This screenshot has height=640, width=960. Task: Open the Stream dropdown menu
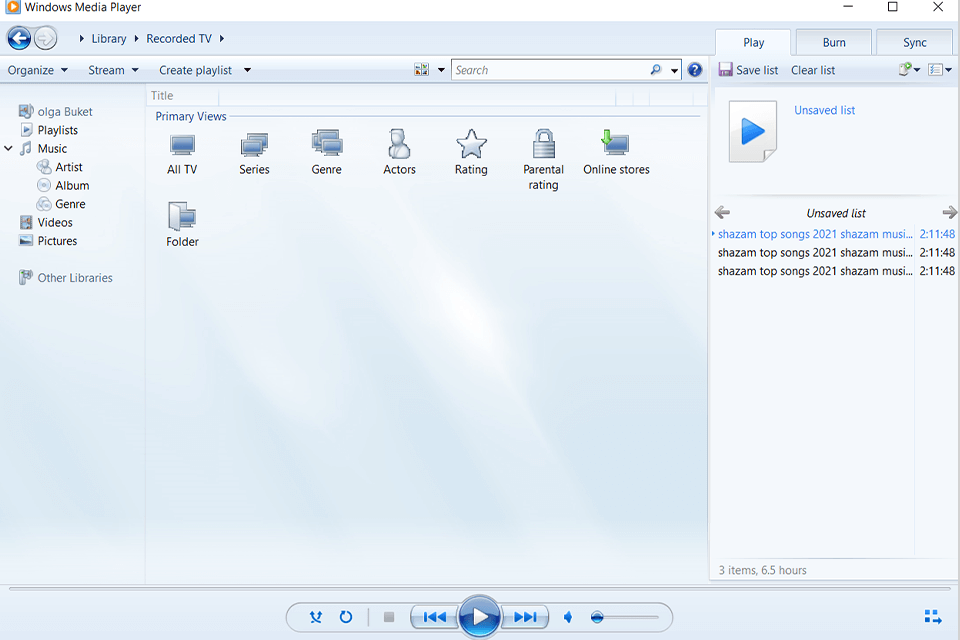pyautogui.click(x=113, y=70)
